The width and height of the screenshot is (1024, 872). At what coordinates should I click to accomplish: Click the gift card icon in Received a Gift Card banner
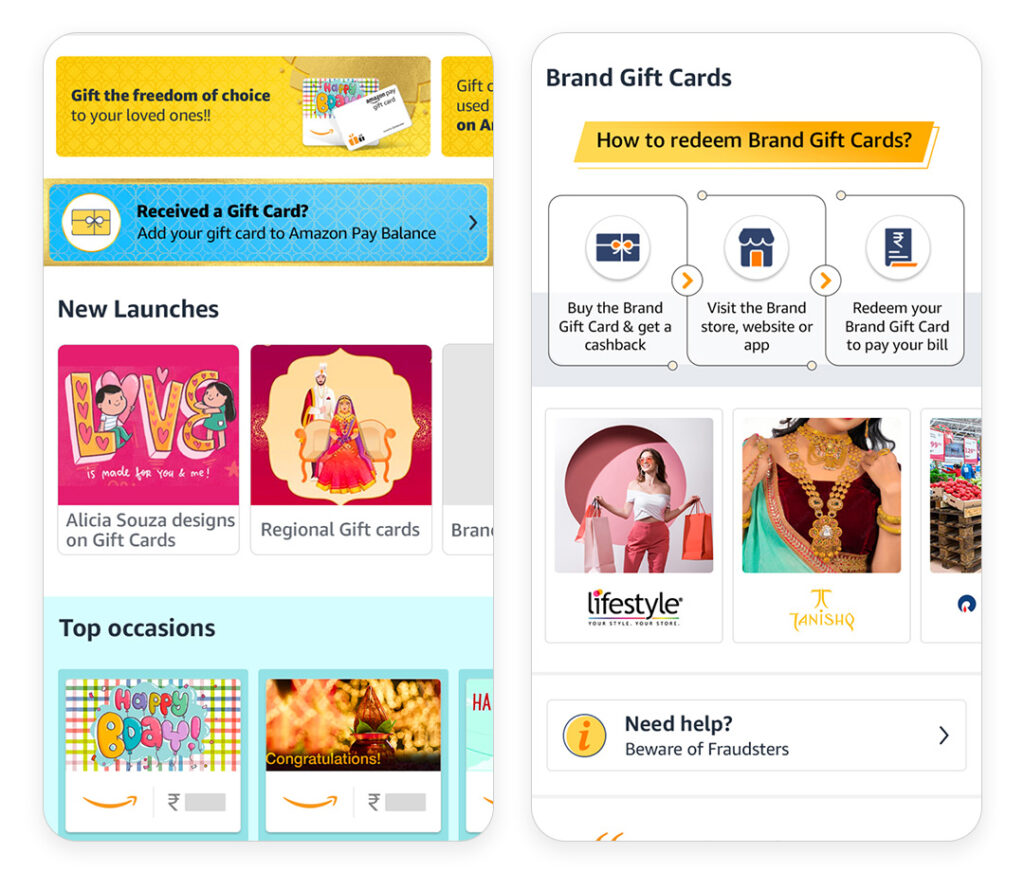tap(91, 222)
